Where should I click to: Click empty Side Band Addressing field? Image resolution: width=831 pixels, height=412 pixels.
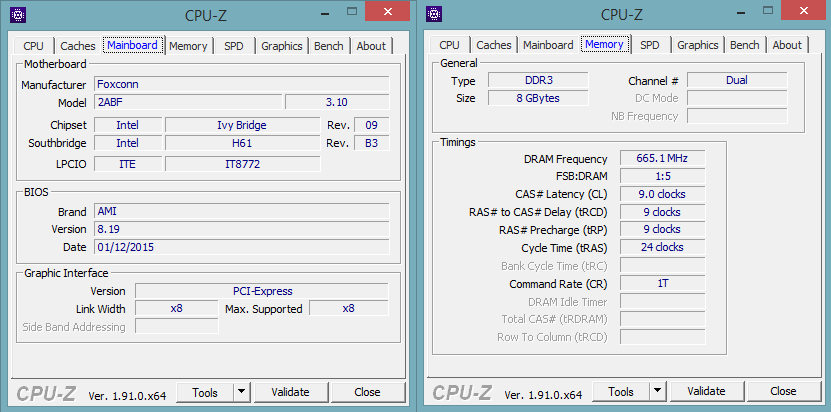pos(176,326)
